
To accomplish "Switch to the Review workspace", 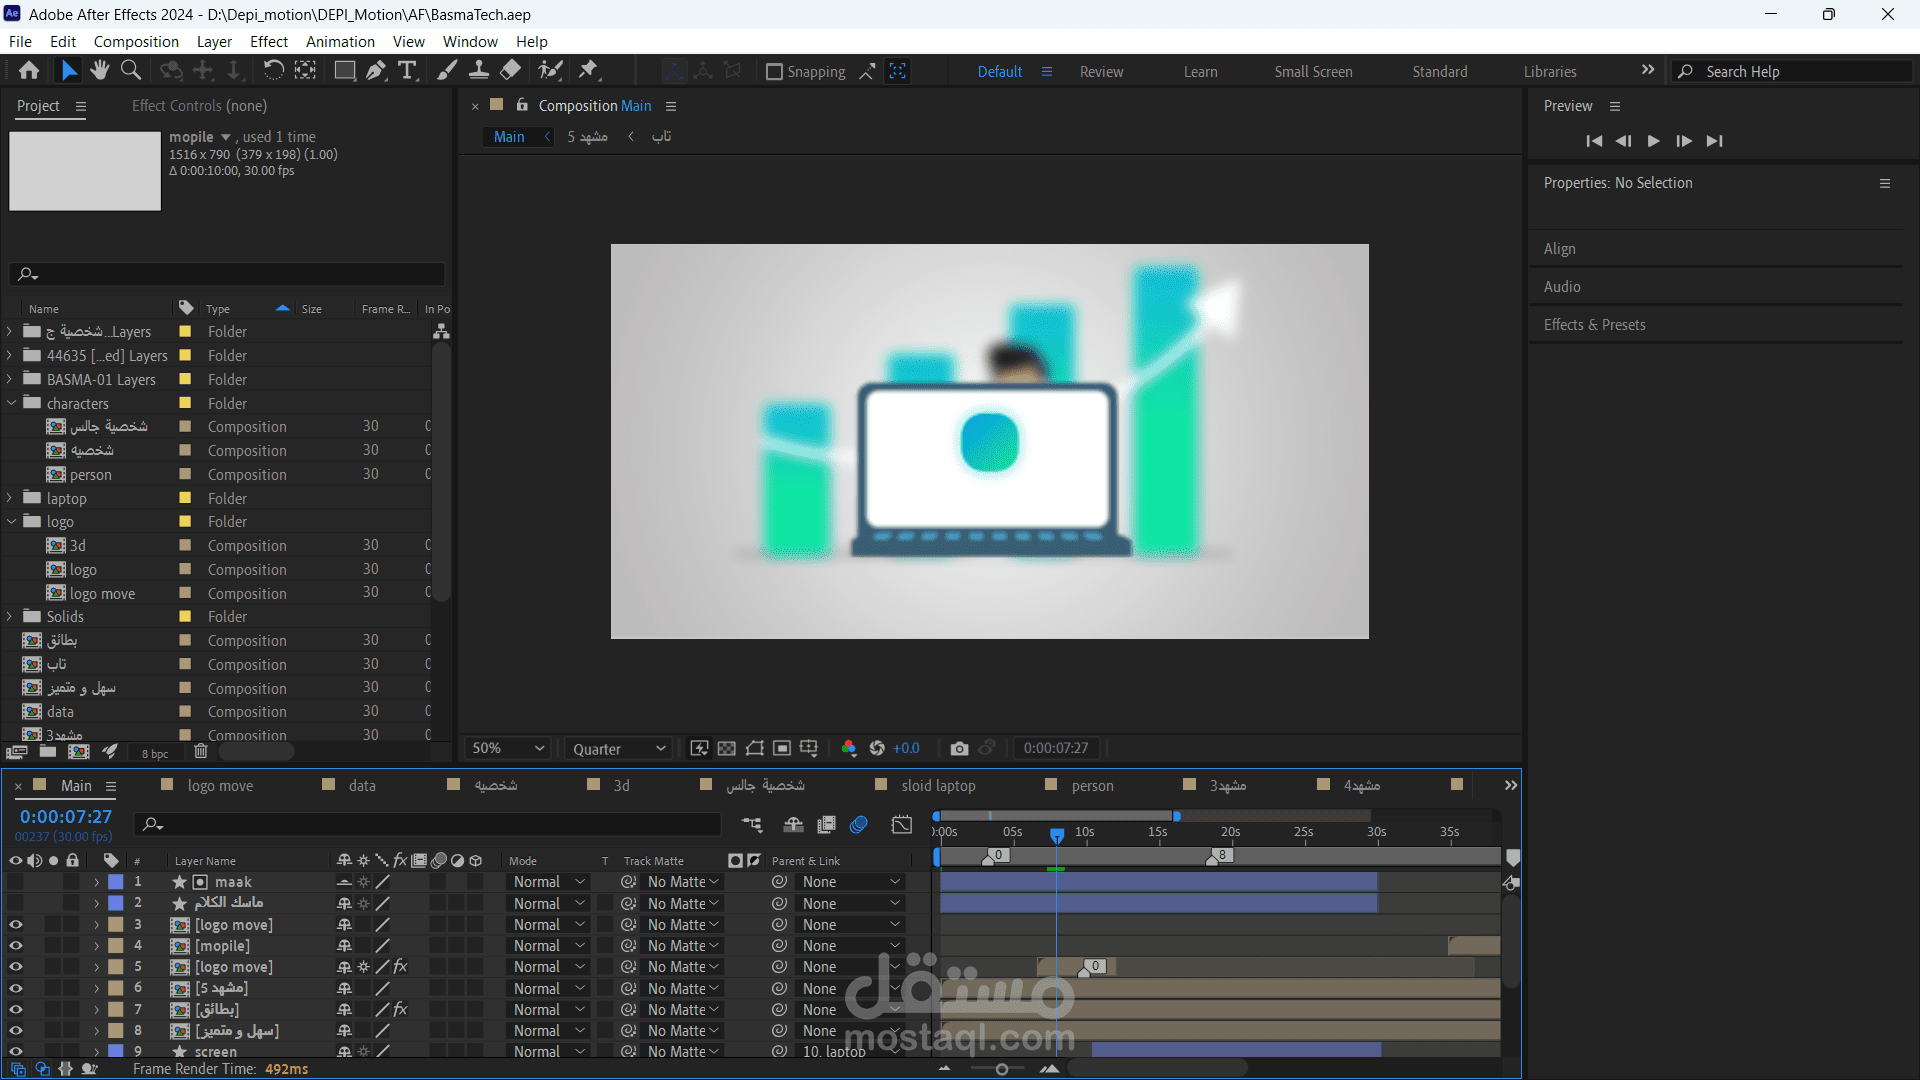I will (1101, 72).
